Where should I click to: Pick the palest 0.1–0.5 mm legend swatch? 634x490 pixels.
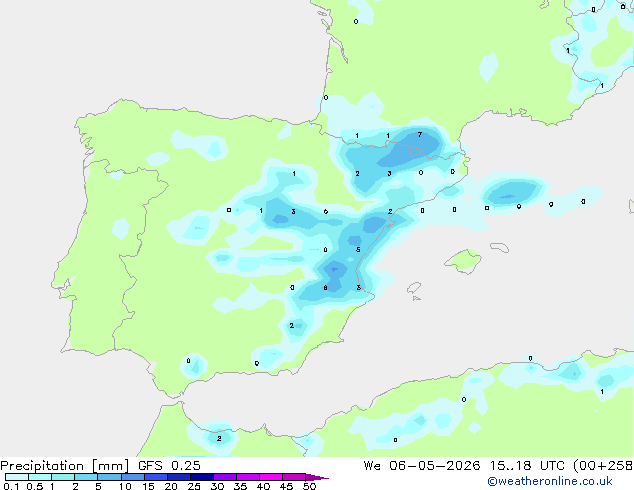click(x=17, y=477)
